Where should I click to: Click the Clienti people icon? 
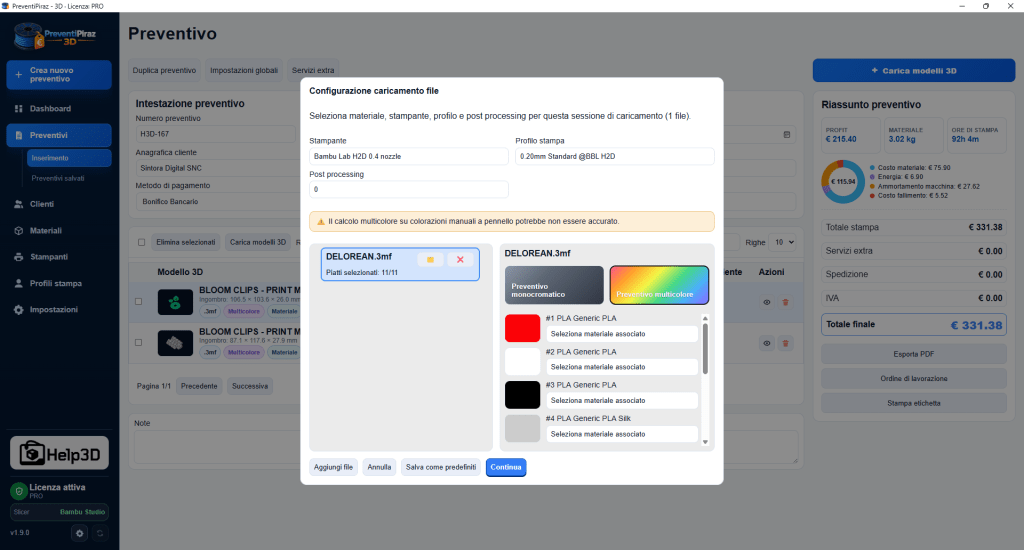(x=18, y=204)
